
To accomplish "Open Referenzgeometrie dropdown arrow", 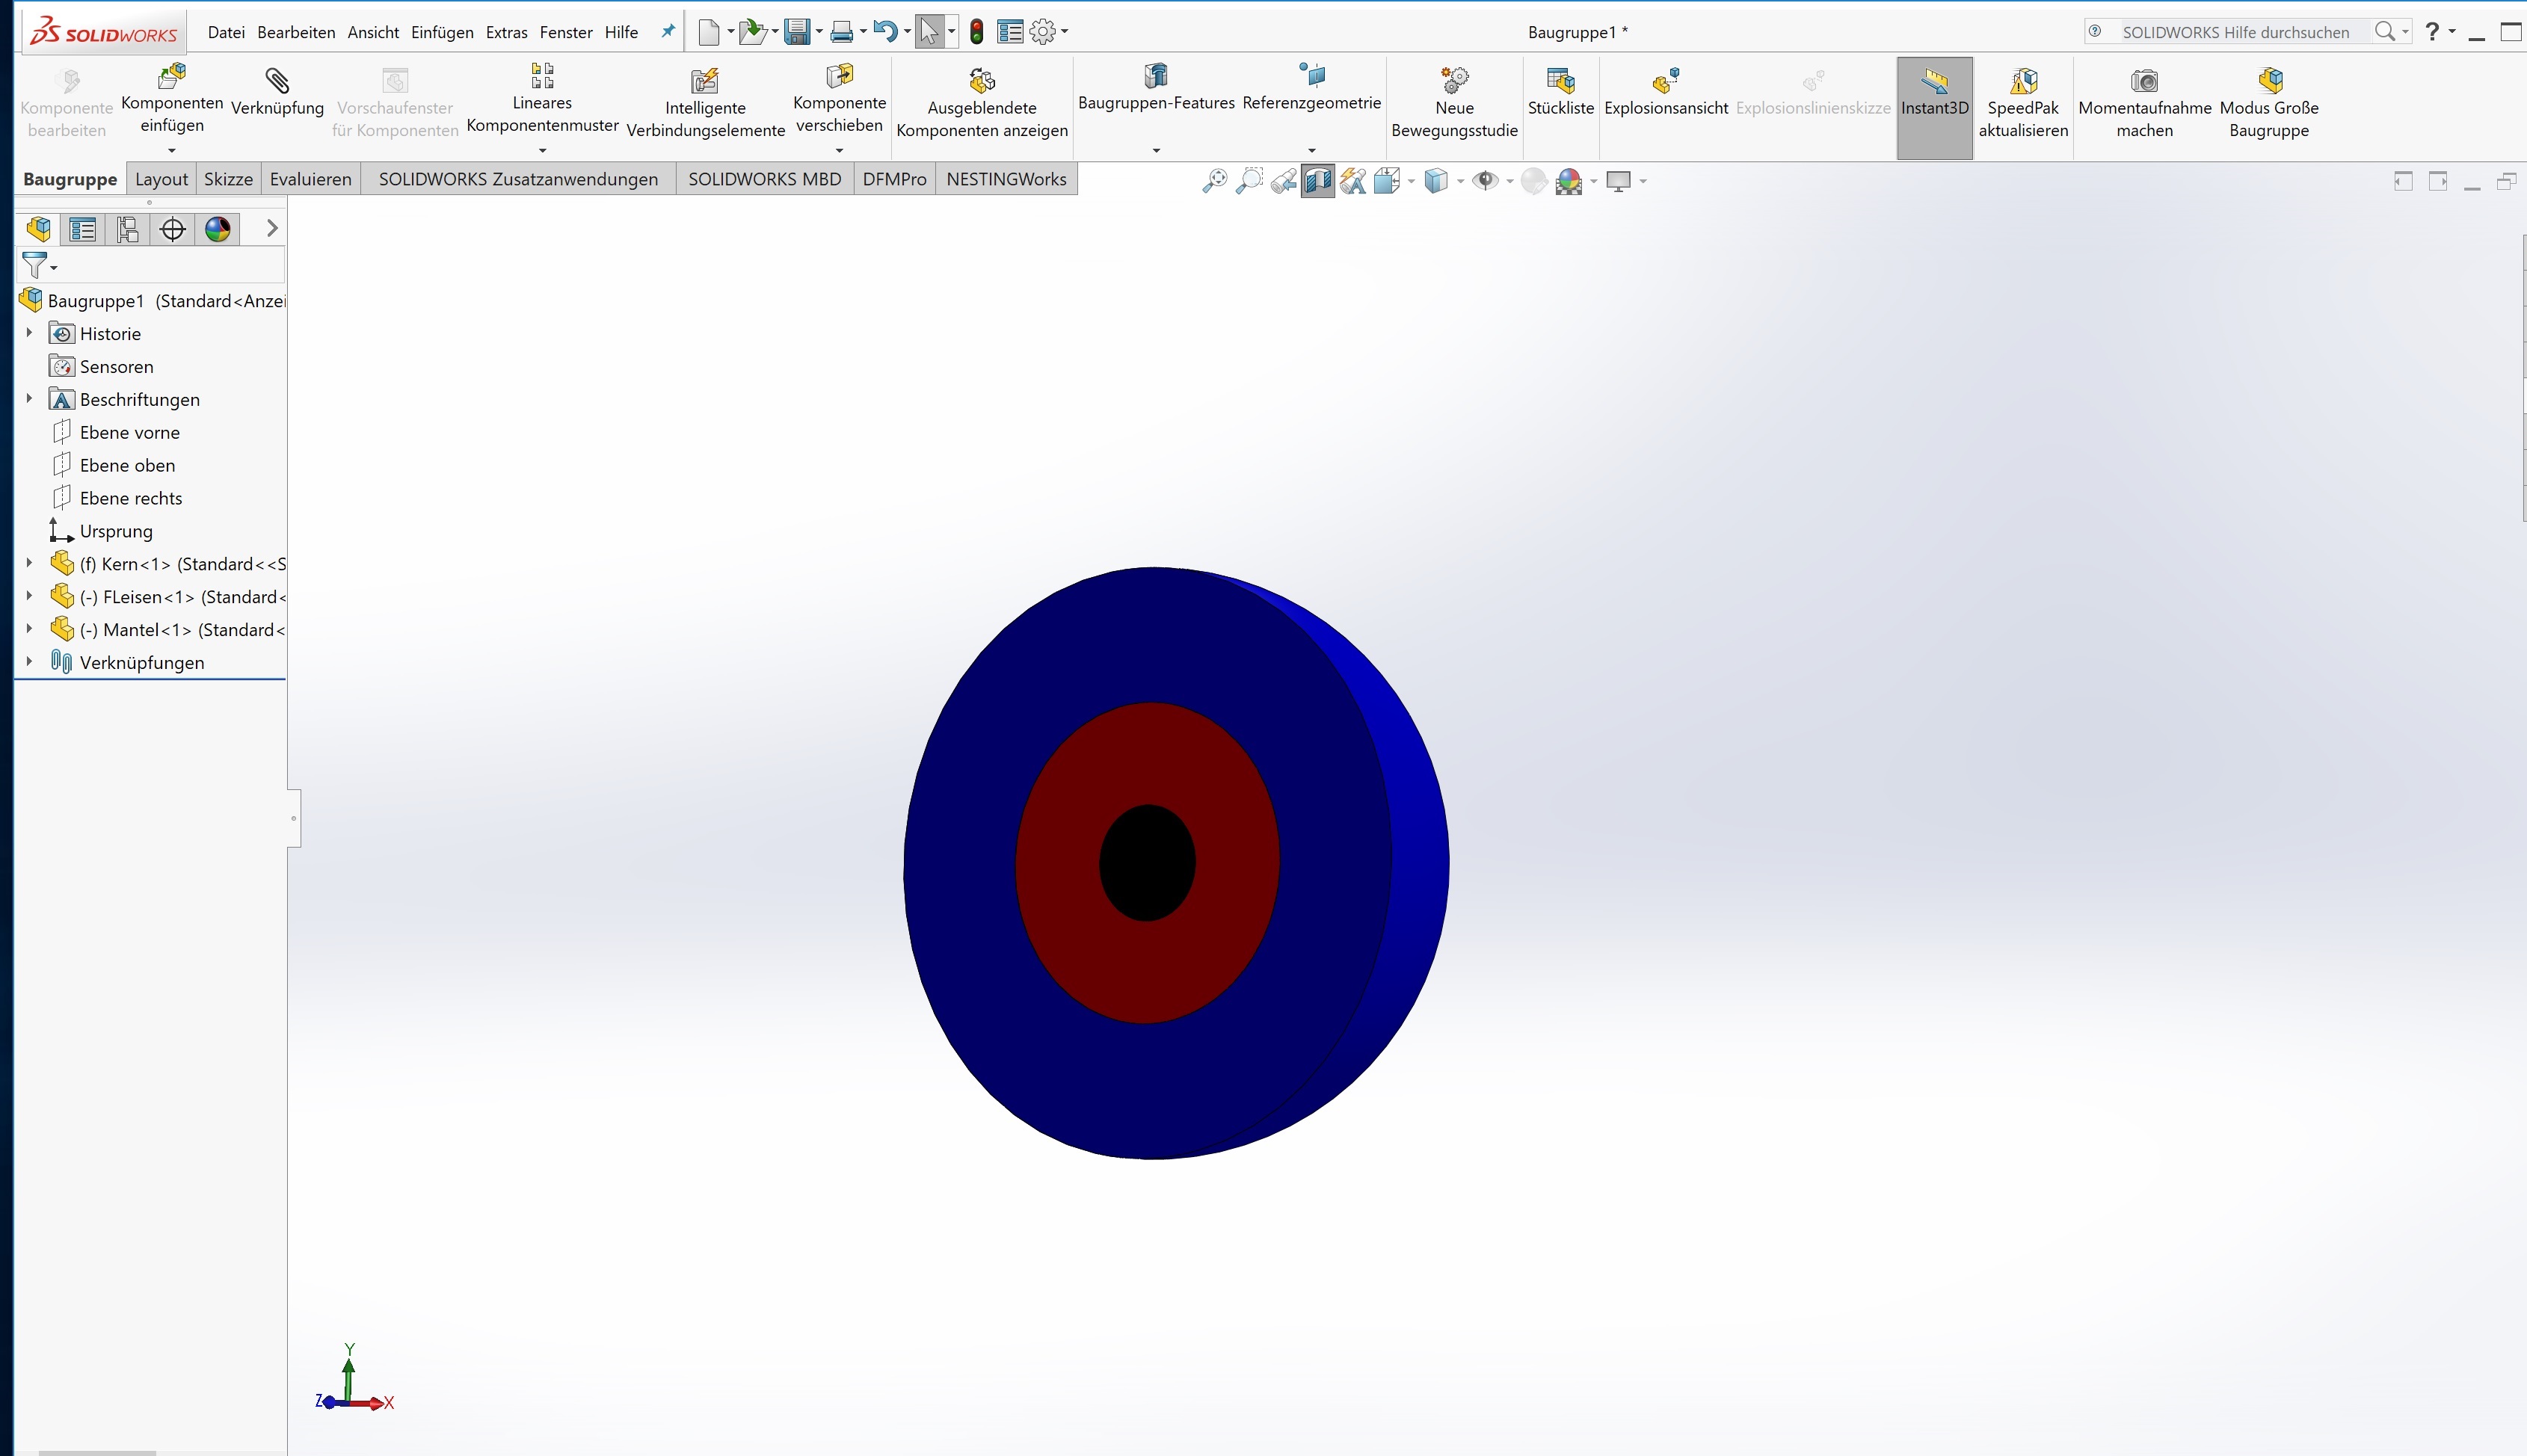I will [1312, 151].
